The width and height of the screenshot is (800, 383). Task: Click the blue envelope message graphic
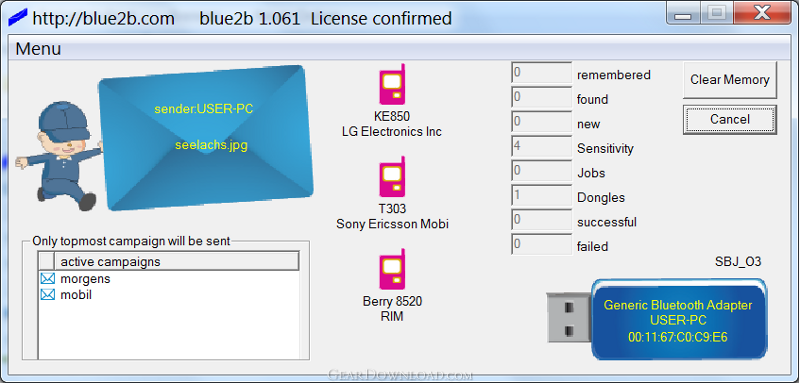click(x=206, y=138)
